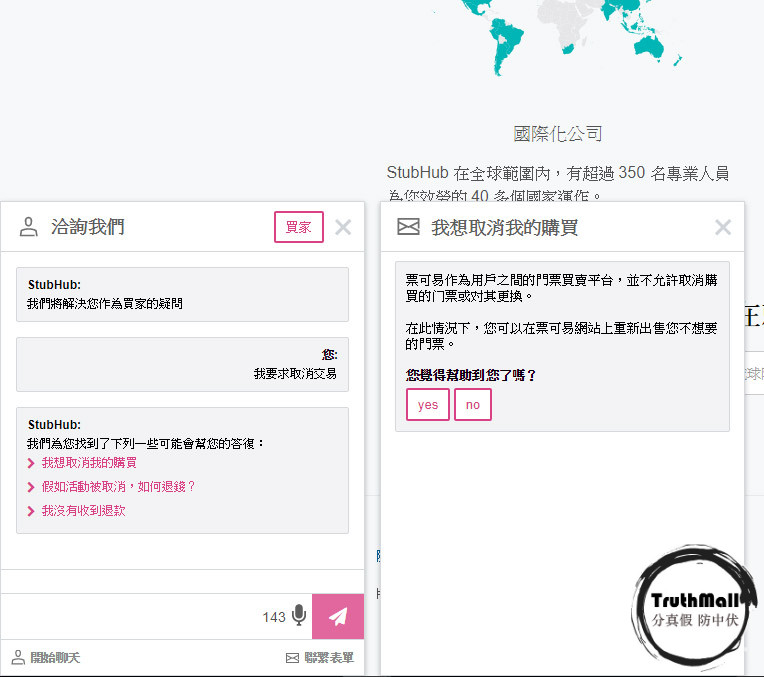Answer yes to the helpfulness question
This screenshot has height=677, width=764.
click(x=428, y=405)
